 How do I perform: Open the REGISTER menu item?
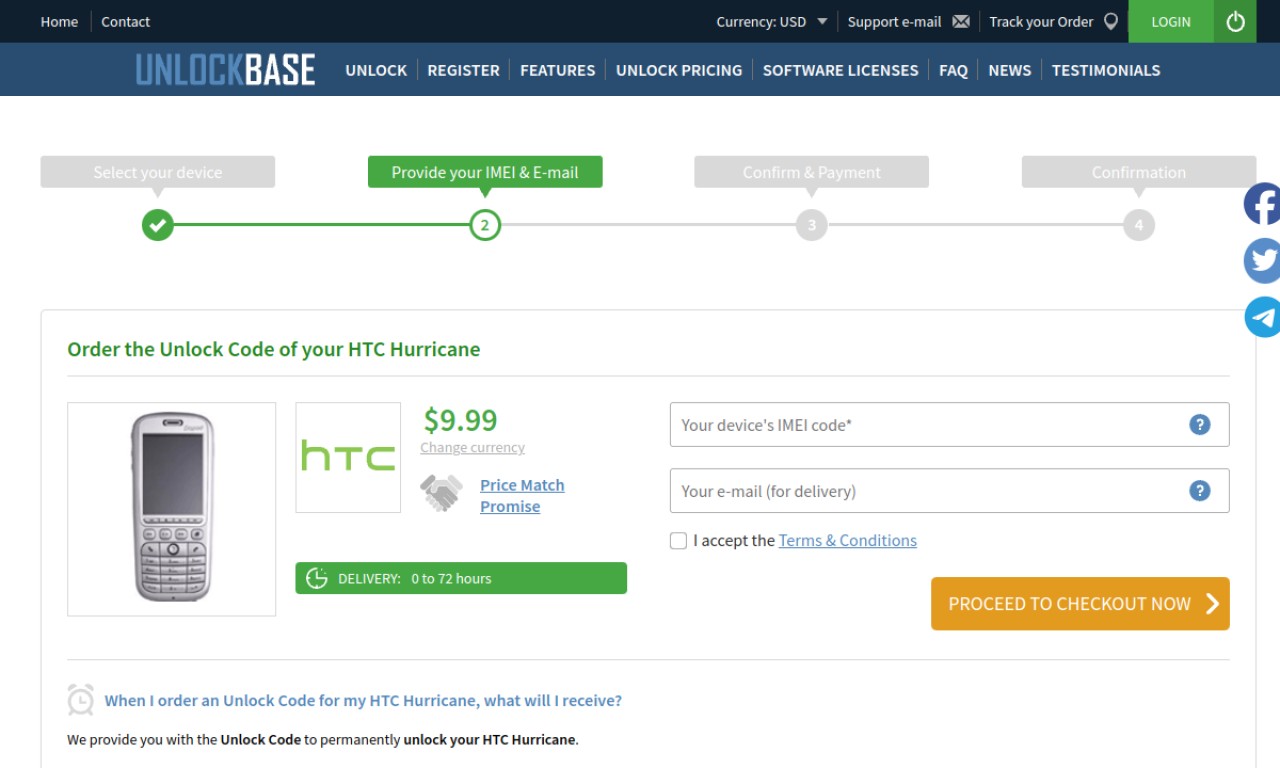(x=463, y=70)
